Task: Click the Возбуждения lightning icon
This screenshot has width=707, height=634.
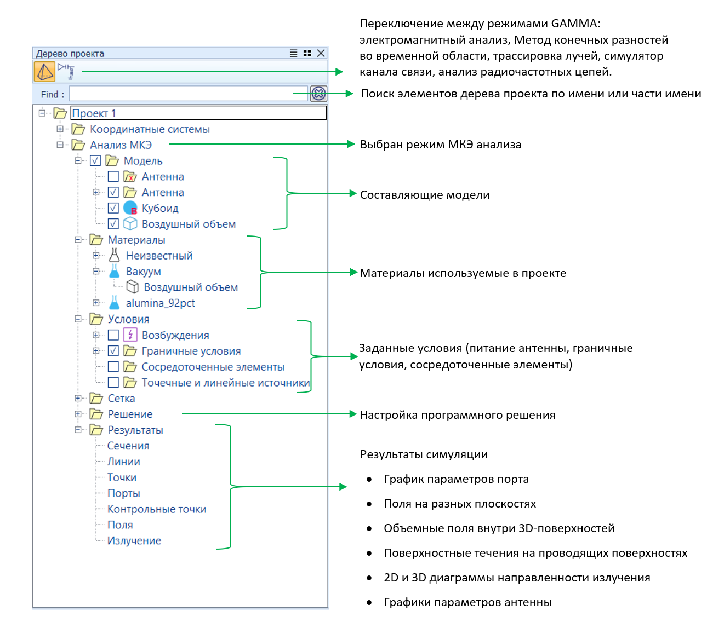Action: (x=129, y=335)
